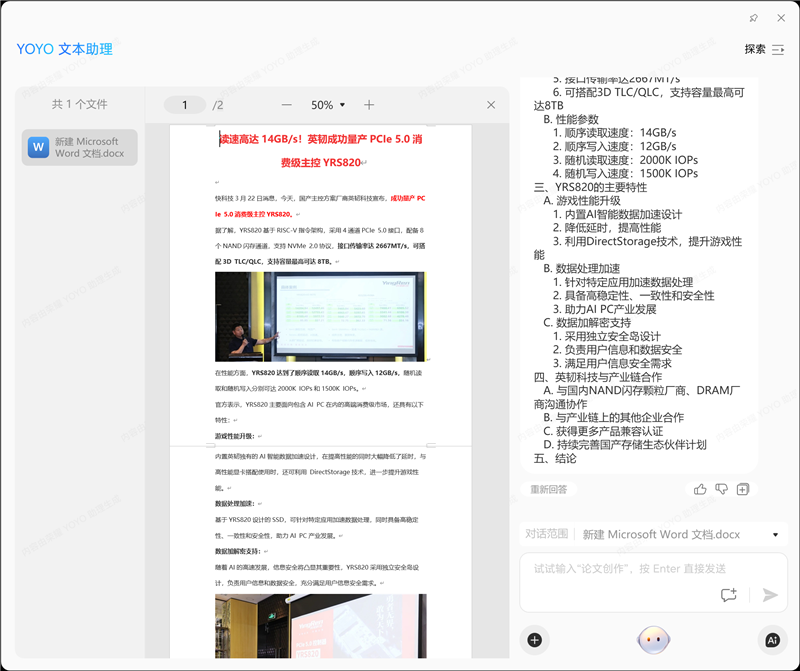Click the YOYO robot avatar
Viewport: 800px width, 671px height.
[653, 639]
